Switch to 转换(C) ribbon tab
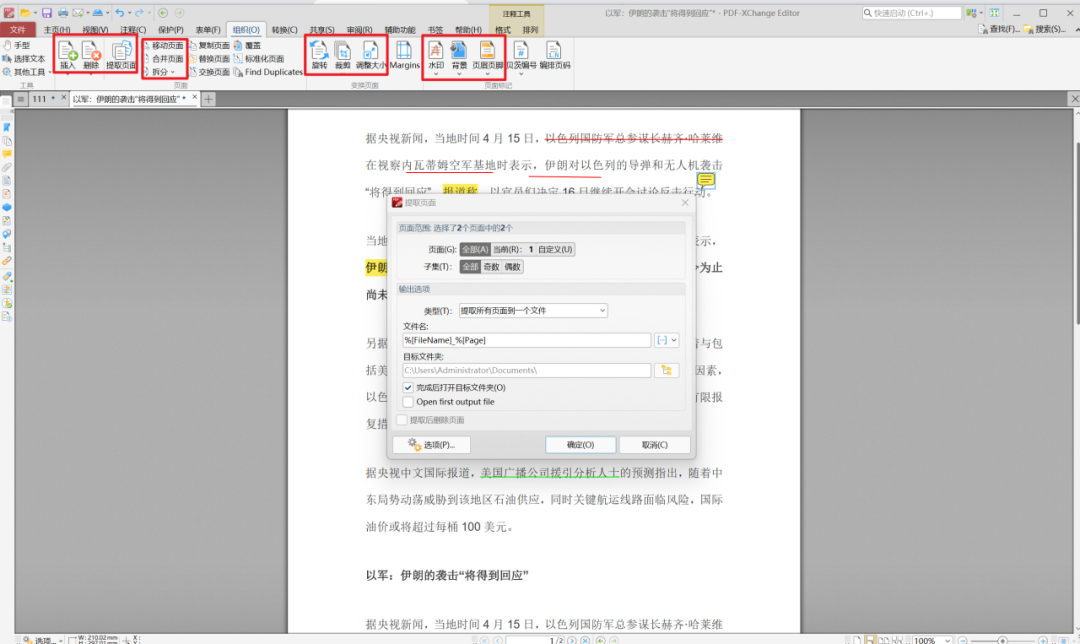This screenshot has width=1080, height=644. click(x=284, y=30)
